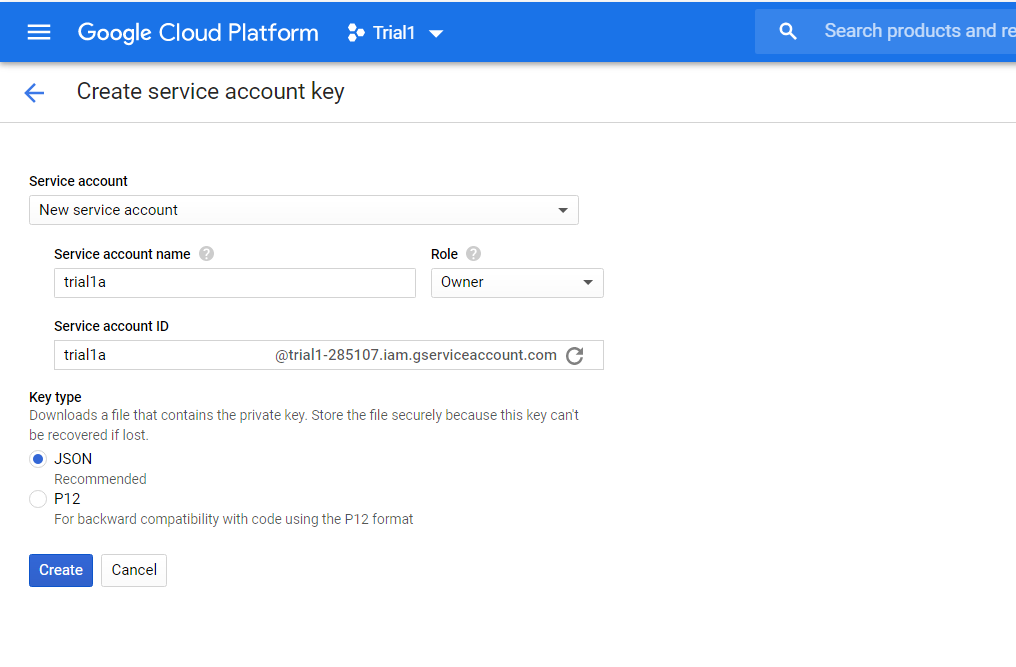
Task: Click the search magnifier icon
Action: 787,31
